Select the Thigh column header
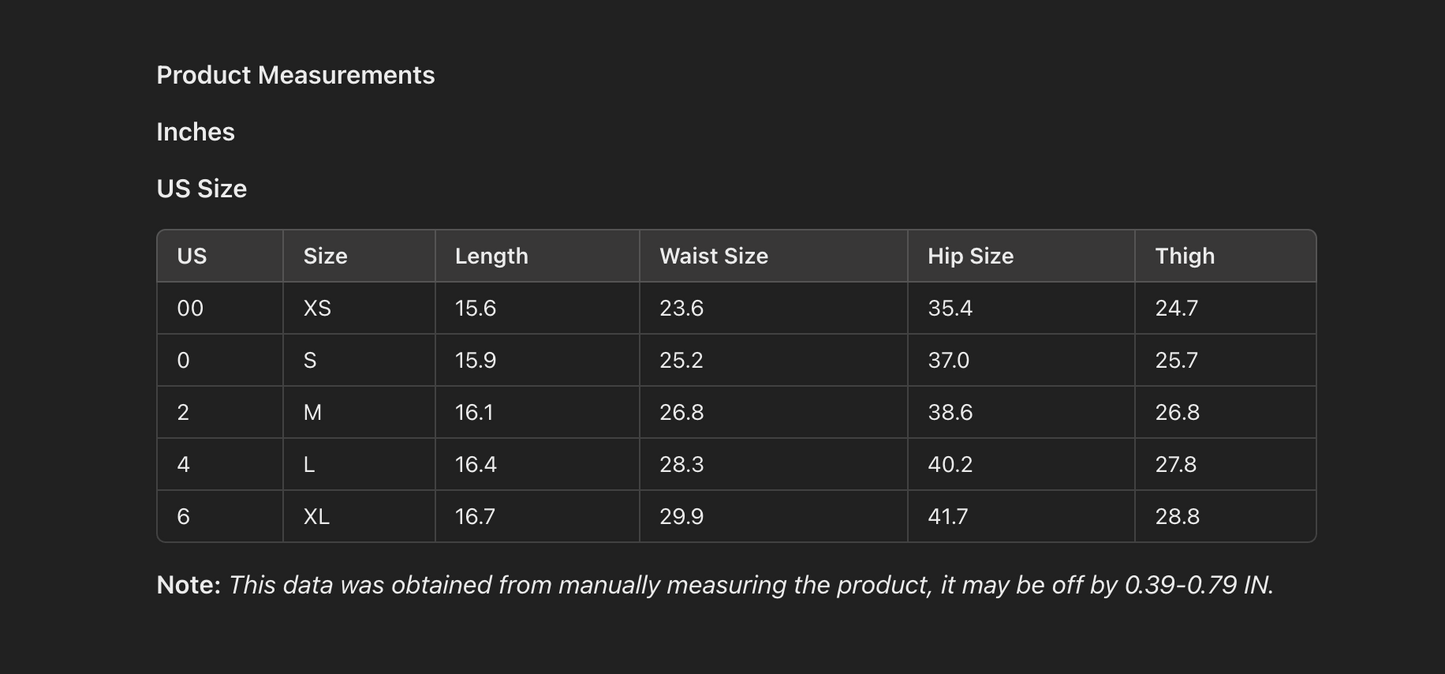Image resolution: width=1445 pixels, height=674 pixels. pyautogui.click(x=1184, y=256)
